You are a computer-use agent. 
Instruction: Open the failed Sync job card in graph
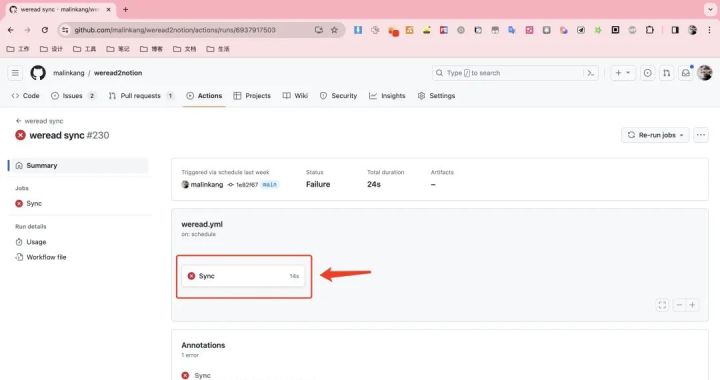(x=243, y=276)
